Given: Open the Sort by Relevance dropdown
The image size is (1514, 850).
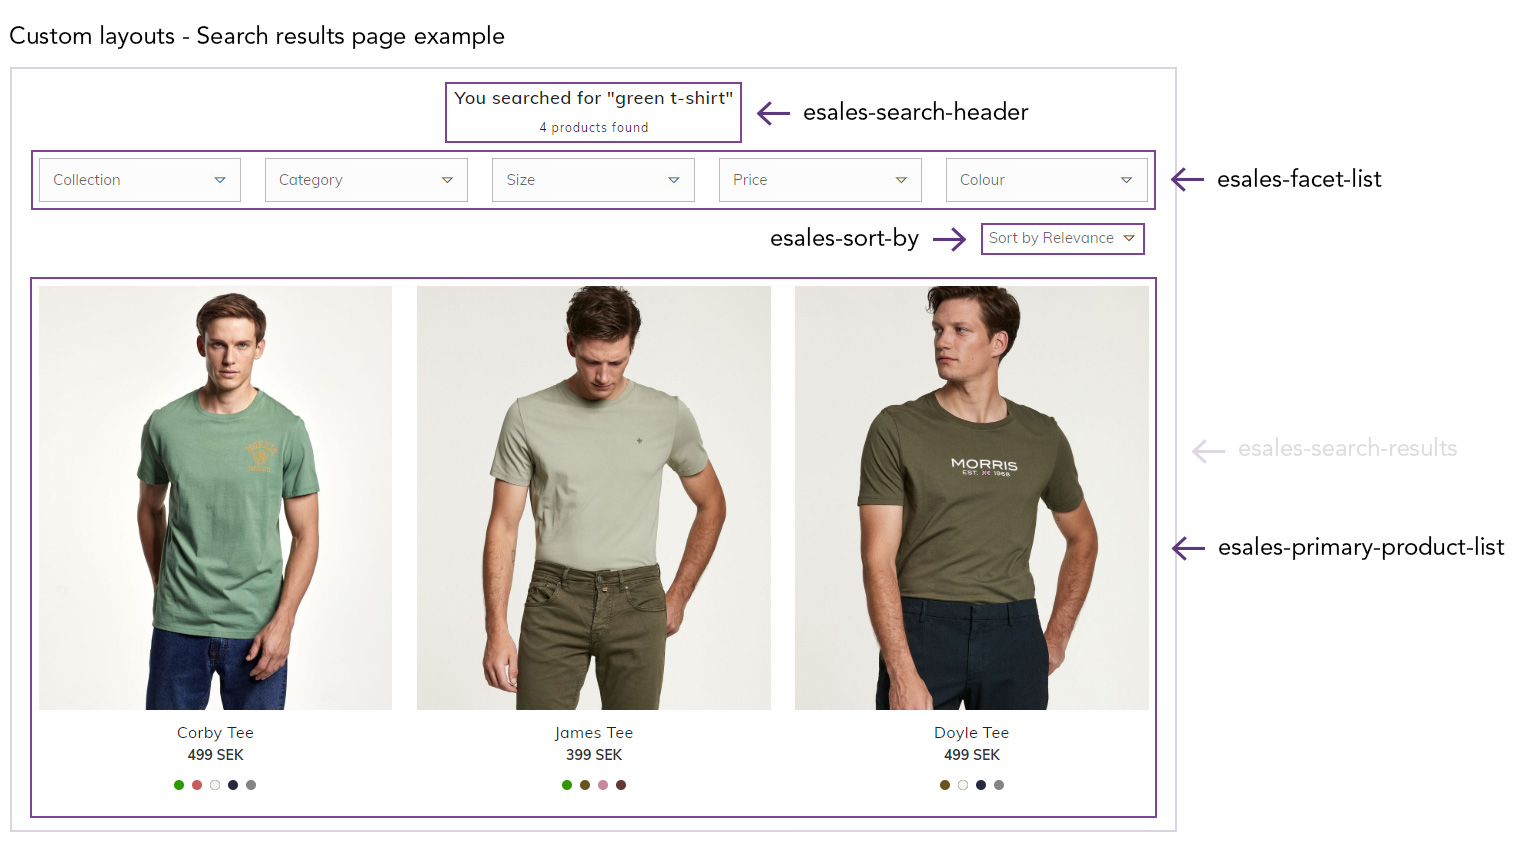Looking at the screenshot, I should (x=1062, y=238).
